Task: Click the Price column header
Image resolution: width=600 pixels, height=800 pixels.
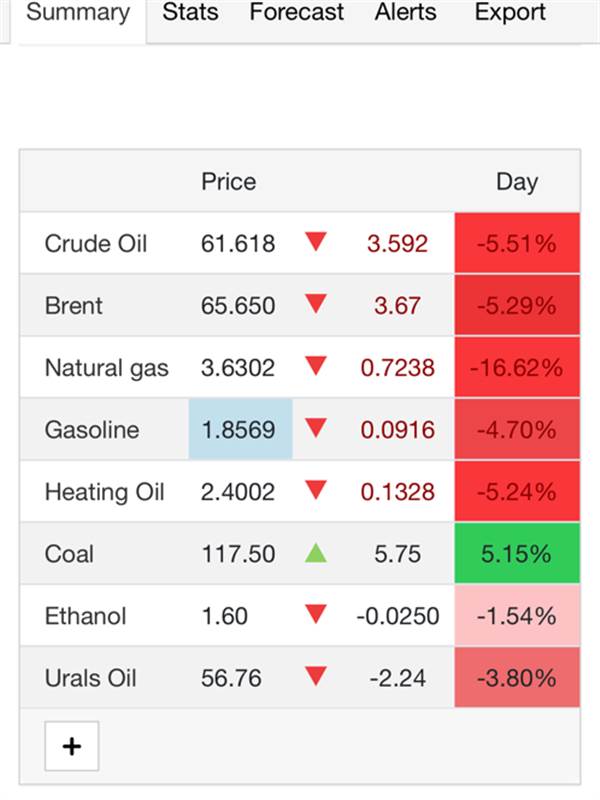Action: tap(229, 182)
